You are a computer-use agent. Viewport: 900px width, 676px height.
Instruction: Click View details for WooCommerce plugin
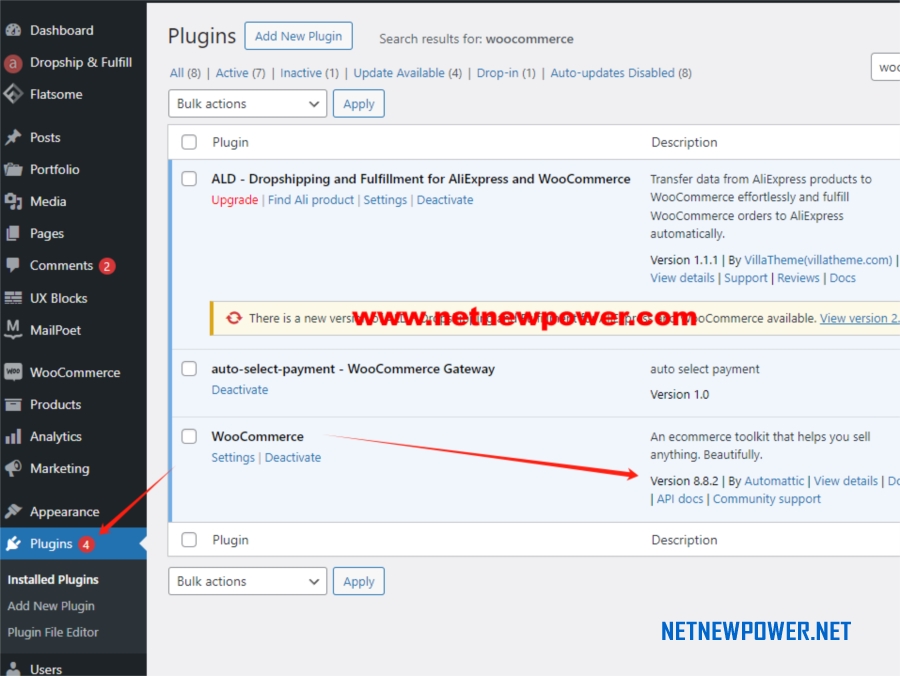[x=846, y=481]
